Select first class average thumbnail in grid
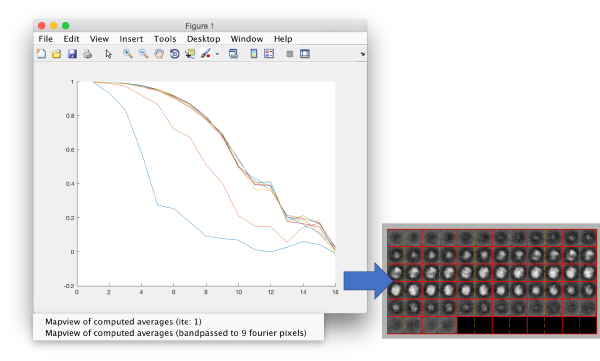 pyautogui.click(x=396, y=238)
